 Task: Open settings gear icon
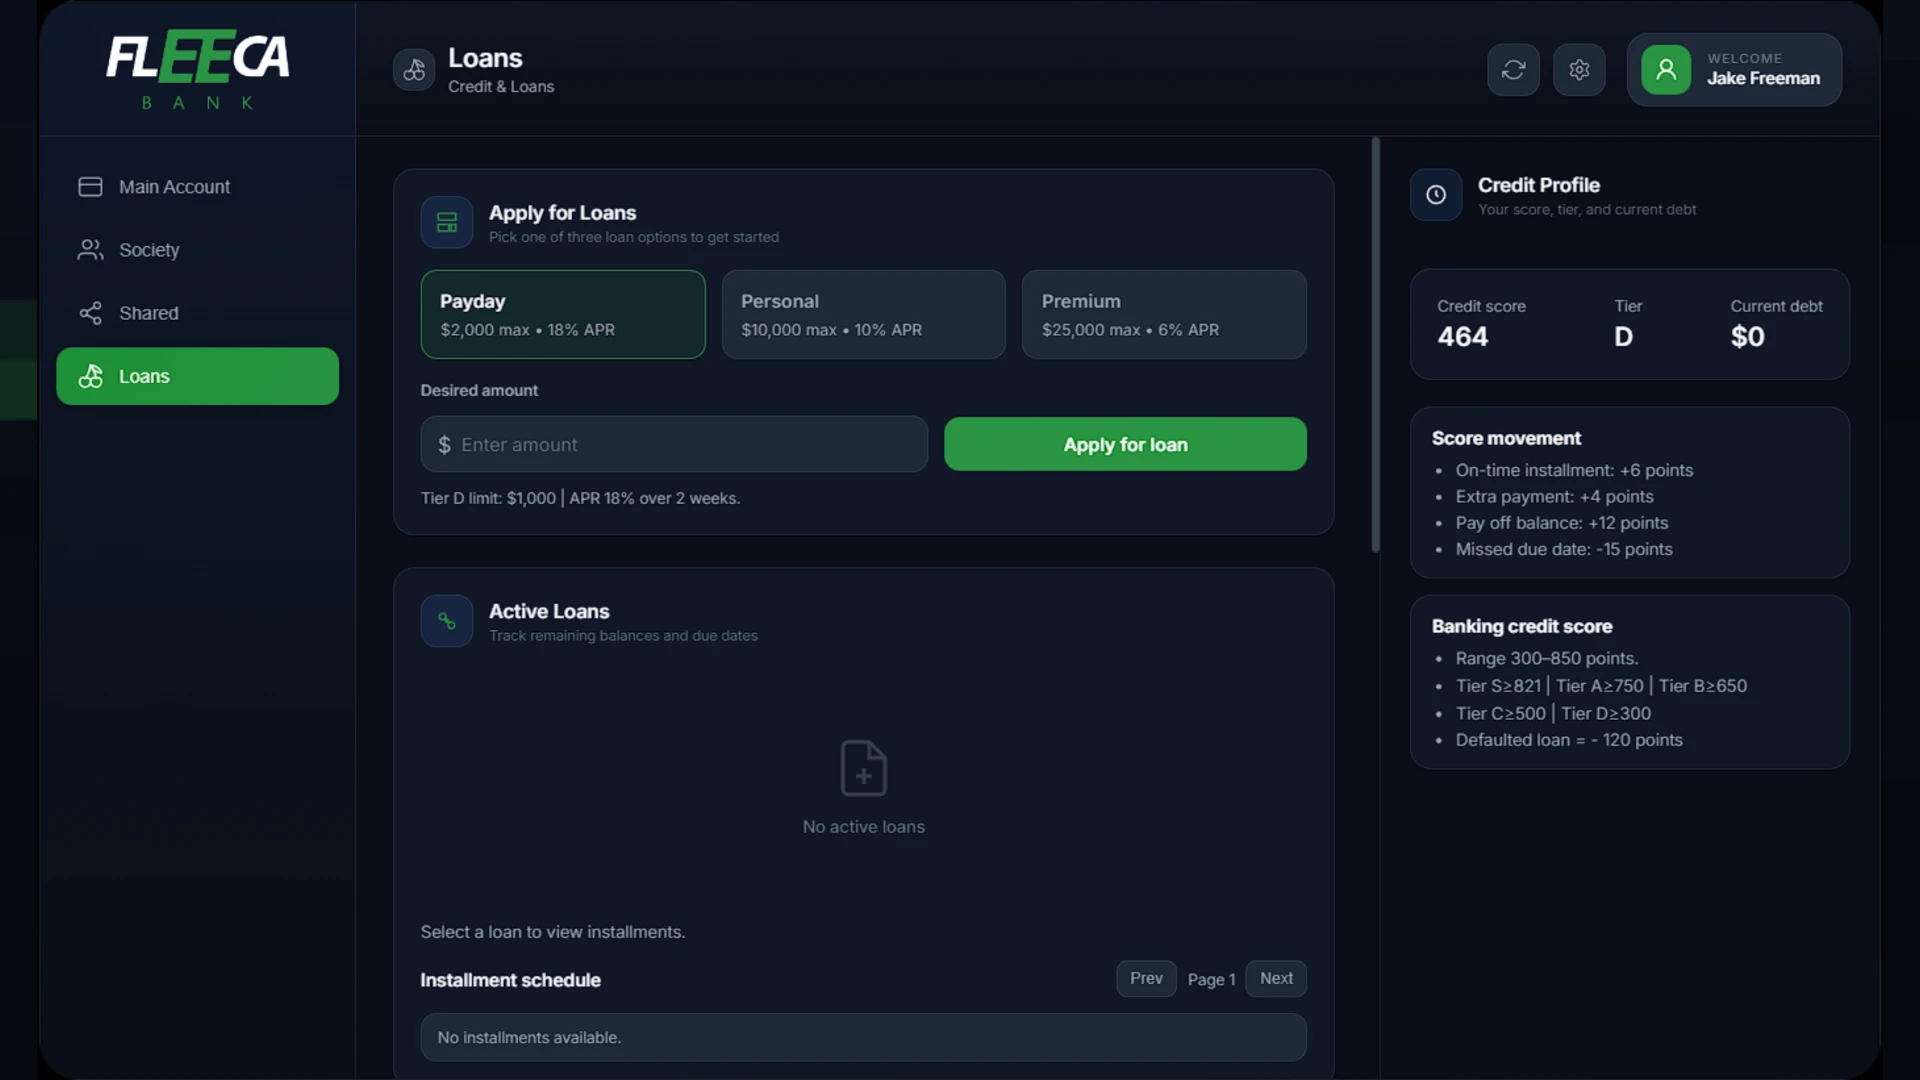(1579, 70)
